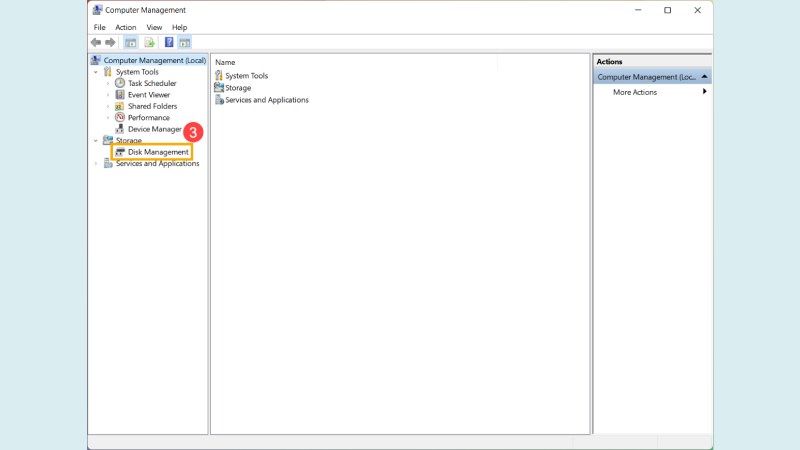Click the Storage icon in the tree
800x450 pixels.
tap(108, 140)
